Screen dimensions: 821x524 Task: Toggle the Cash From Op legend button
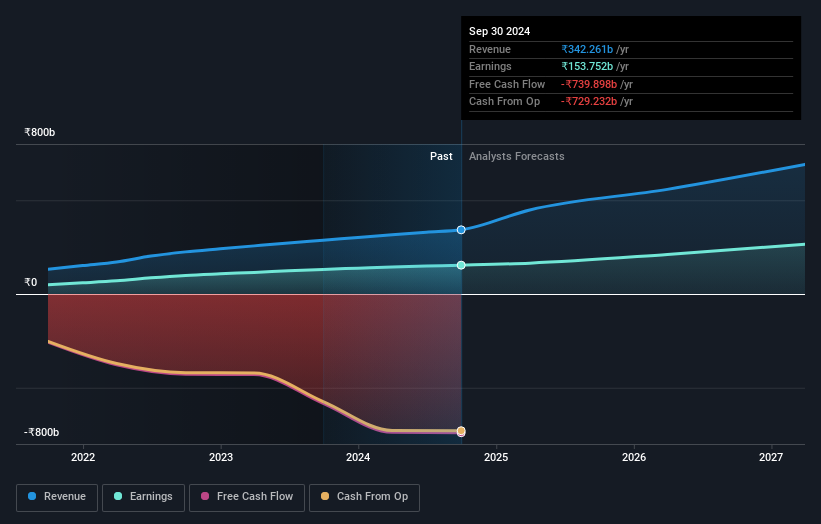364,497
